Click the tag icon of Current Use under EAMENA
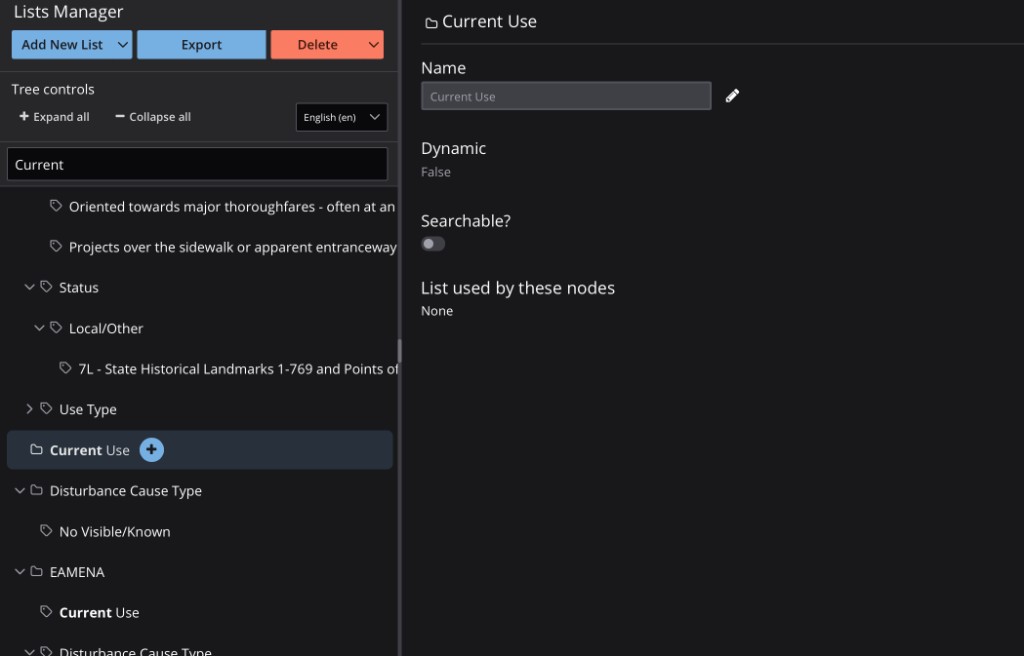 46,612
